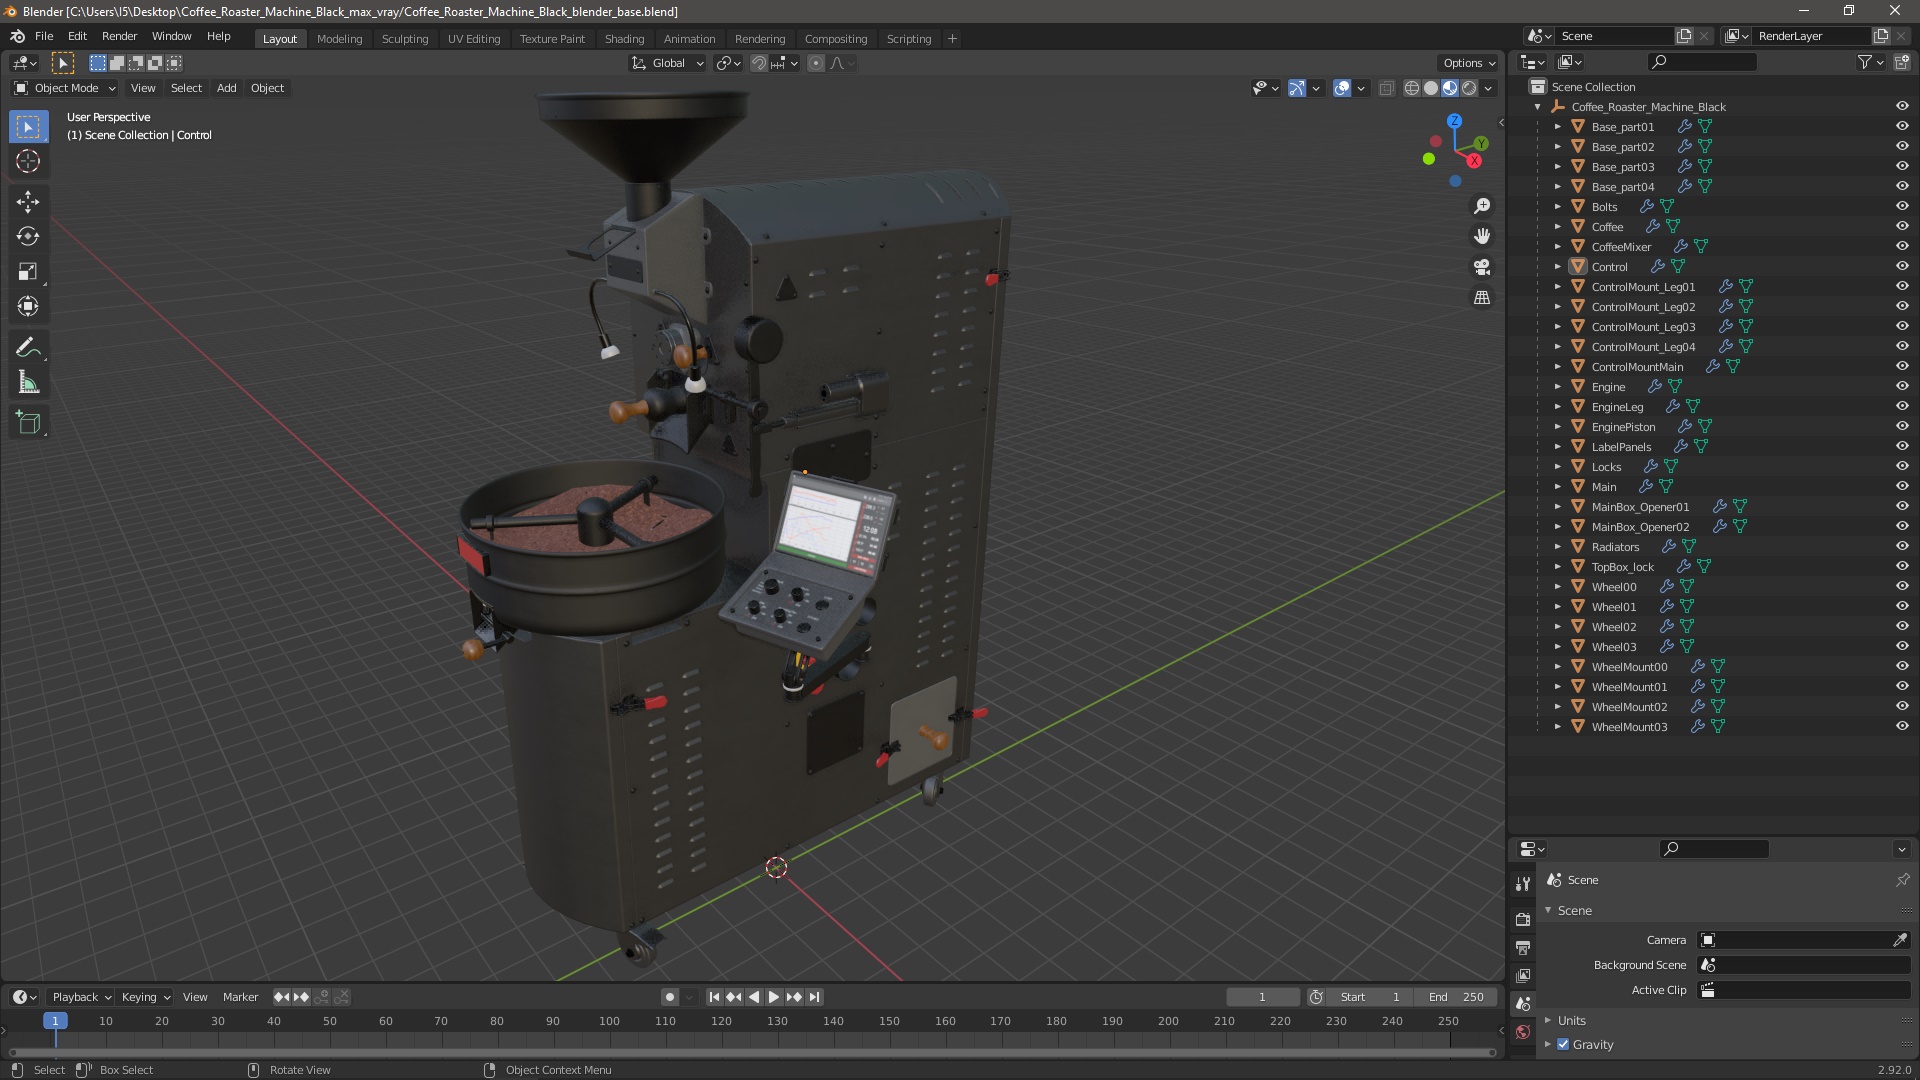Open the Marker menu in timeline
Viewport: 1920px width, 1080px height.
coord(240,997)
